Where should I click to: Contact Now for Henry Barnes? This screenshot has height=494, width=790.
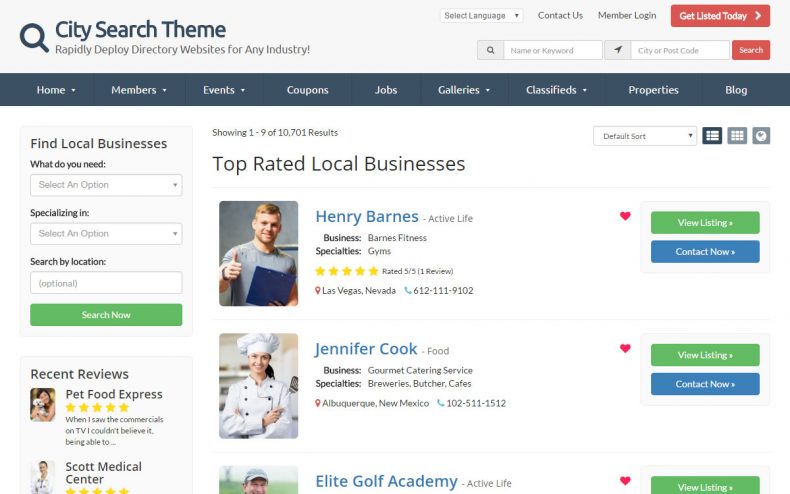point(705,251)
